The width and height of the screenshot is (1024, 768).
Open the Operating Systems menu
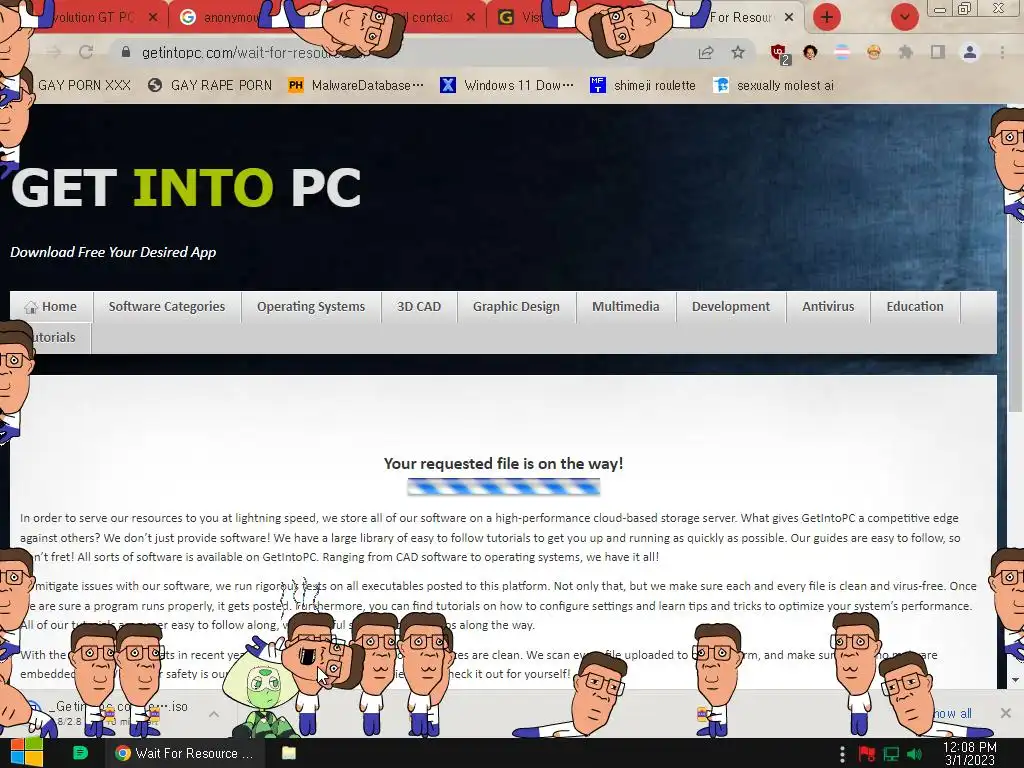click(311, 306)
